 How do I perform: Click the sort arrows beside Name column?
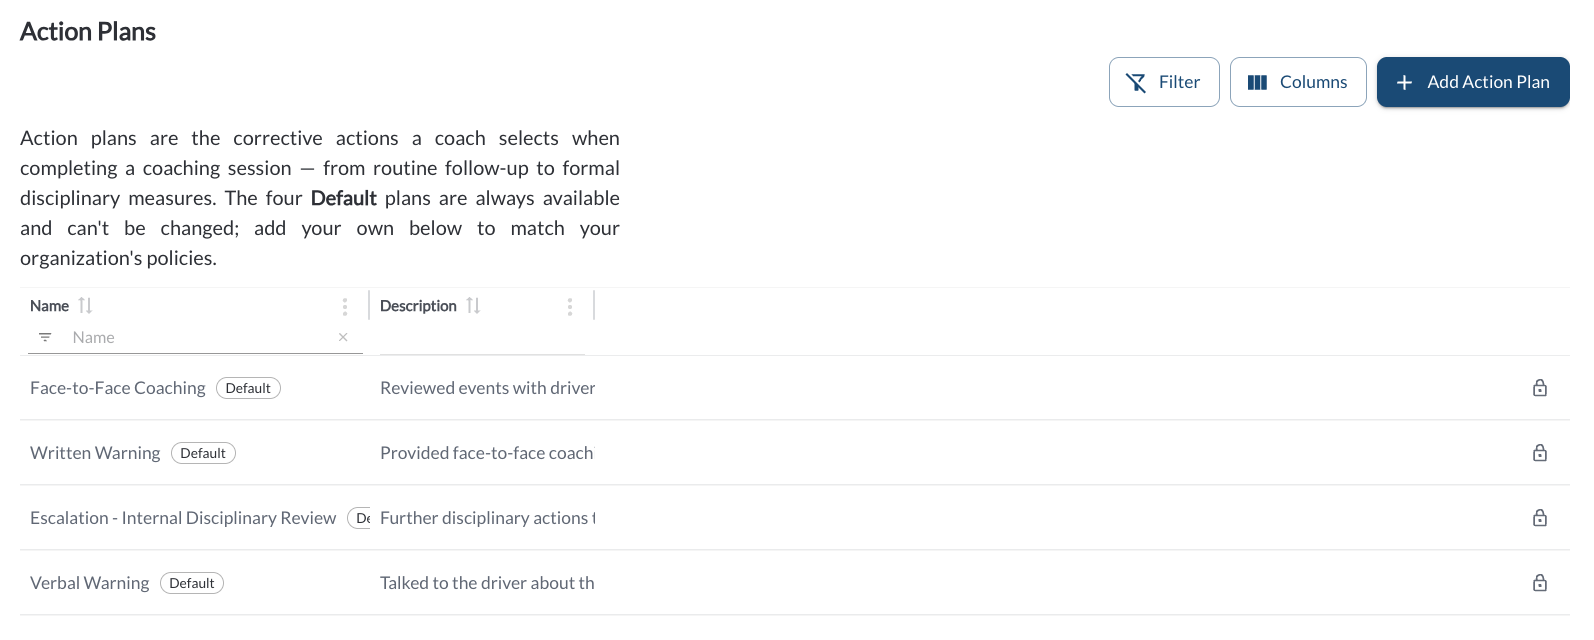coord(85,306)
